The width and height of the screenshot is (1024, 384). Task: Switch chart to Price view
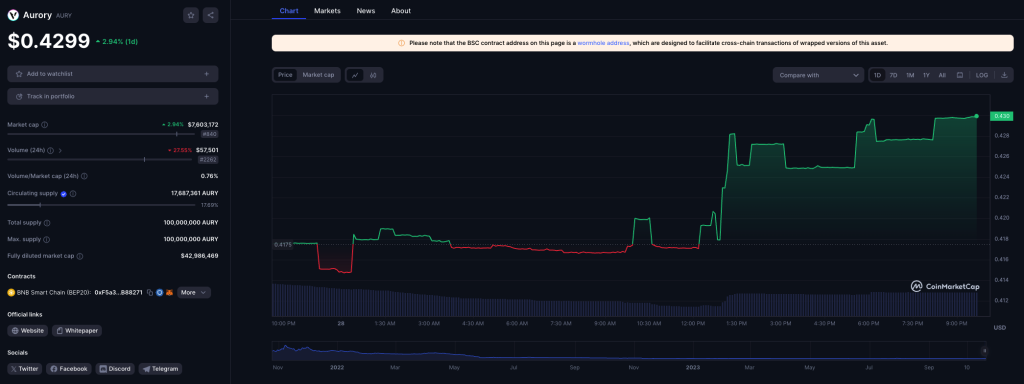285,75
